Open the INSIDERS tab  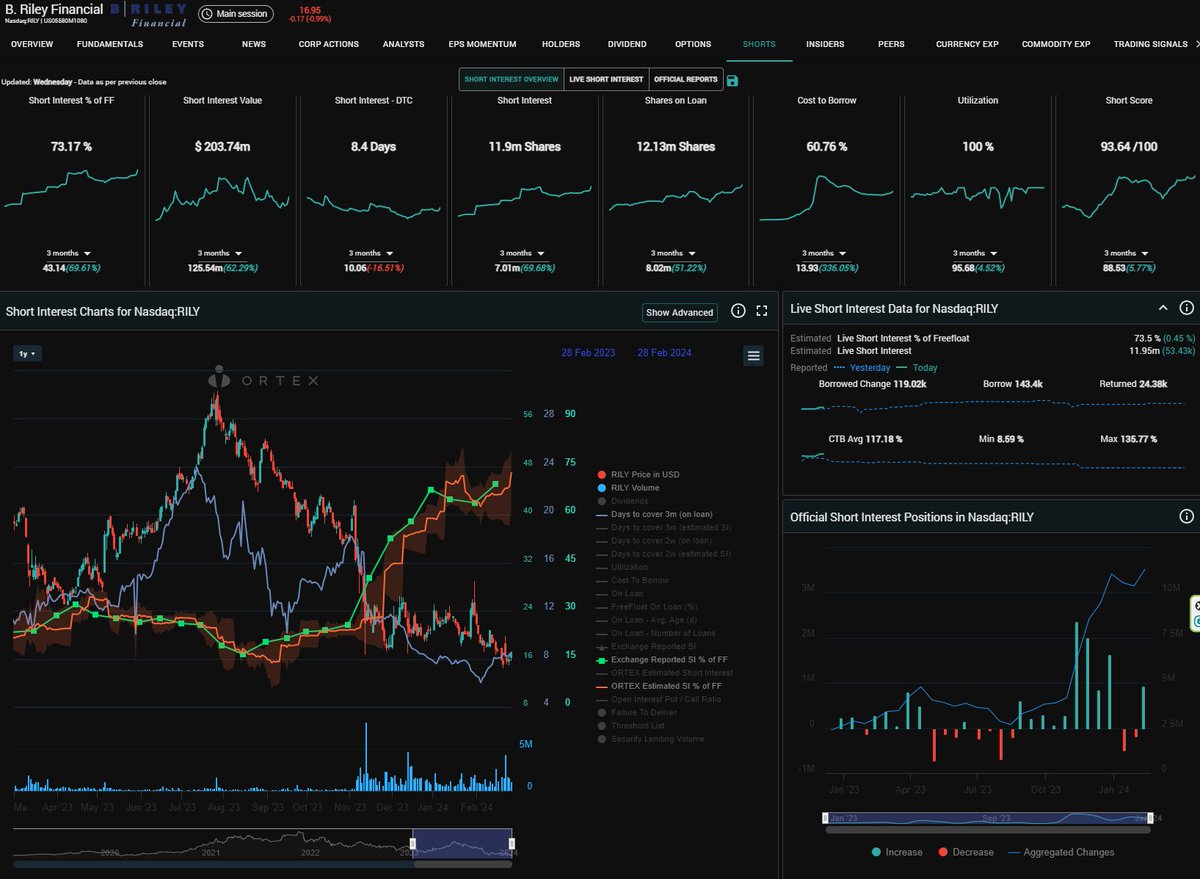coord(825,44)
